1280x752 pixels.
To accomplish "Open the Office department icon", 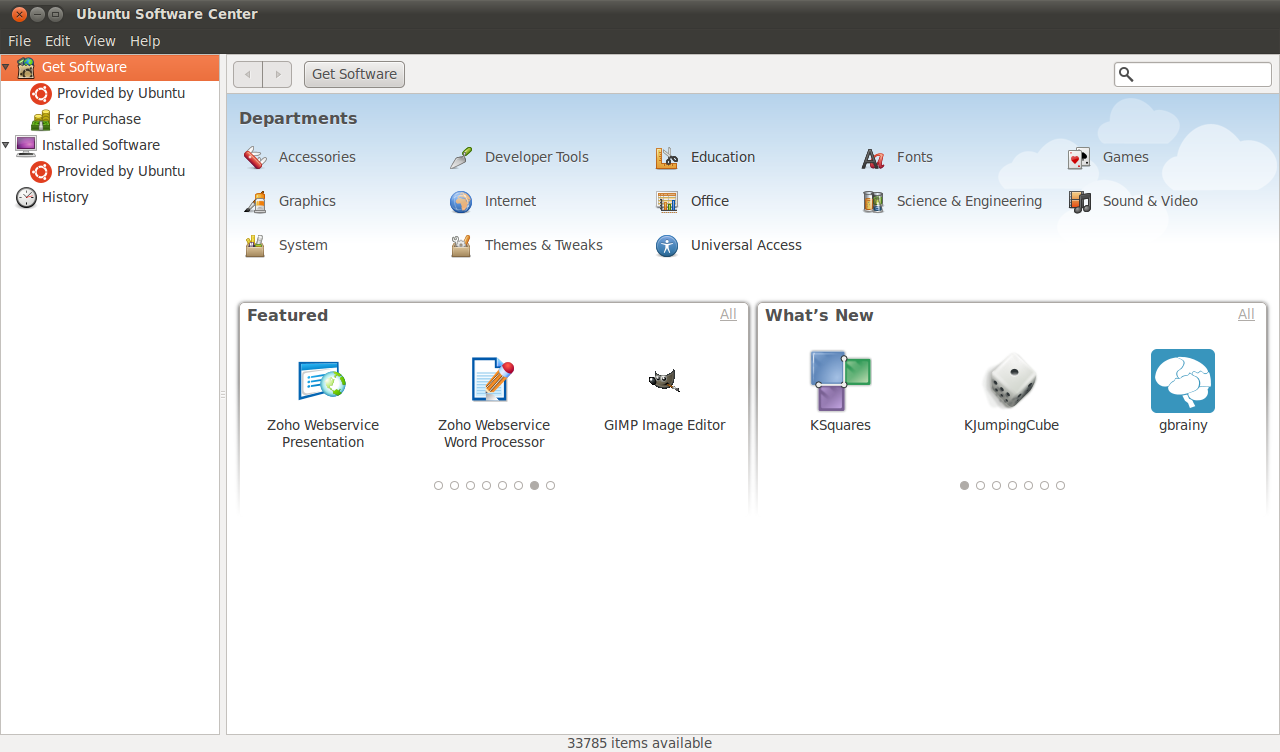I will (x=667, y=201).
